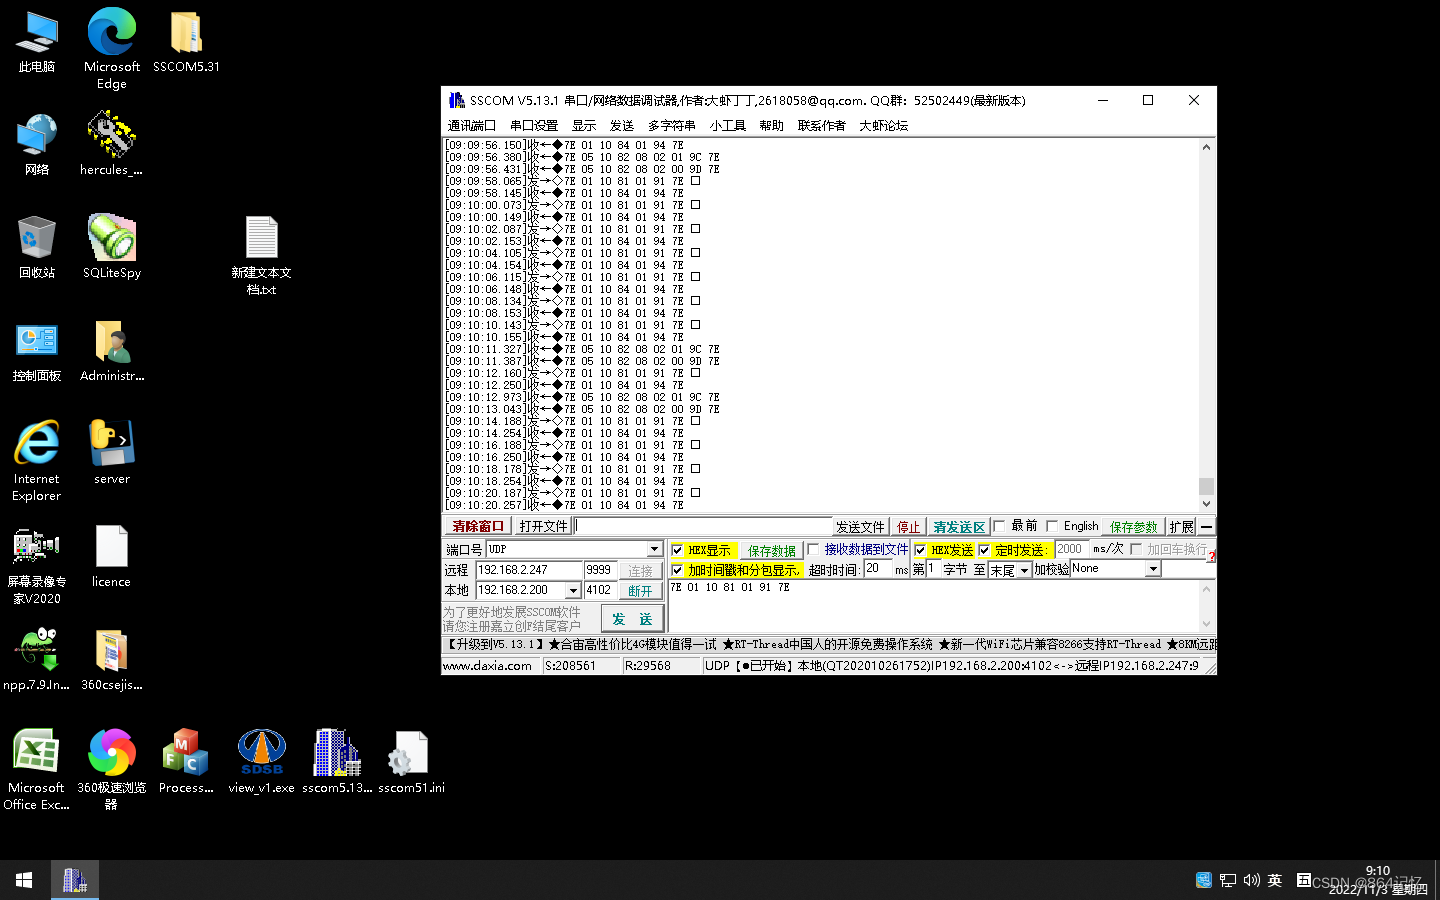Viewport: 1440px width, 900px height.
Task: Select the Internet Explorer desktop icon
Action: click(x=37, y=461)
